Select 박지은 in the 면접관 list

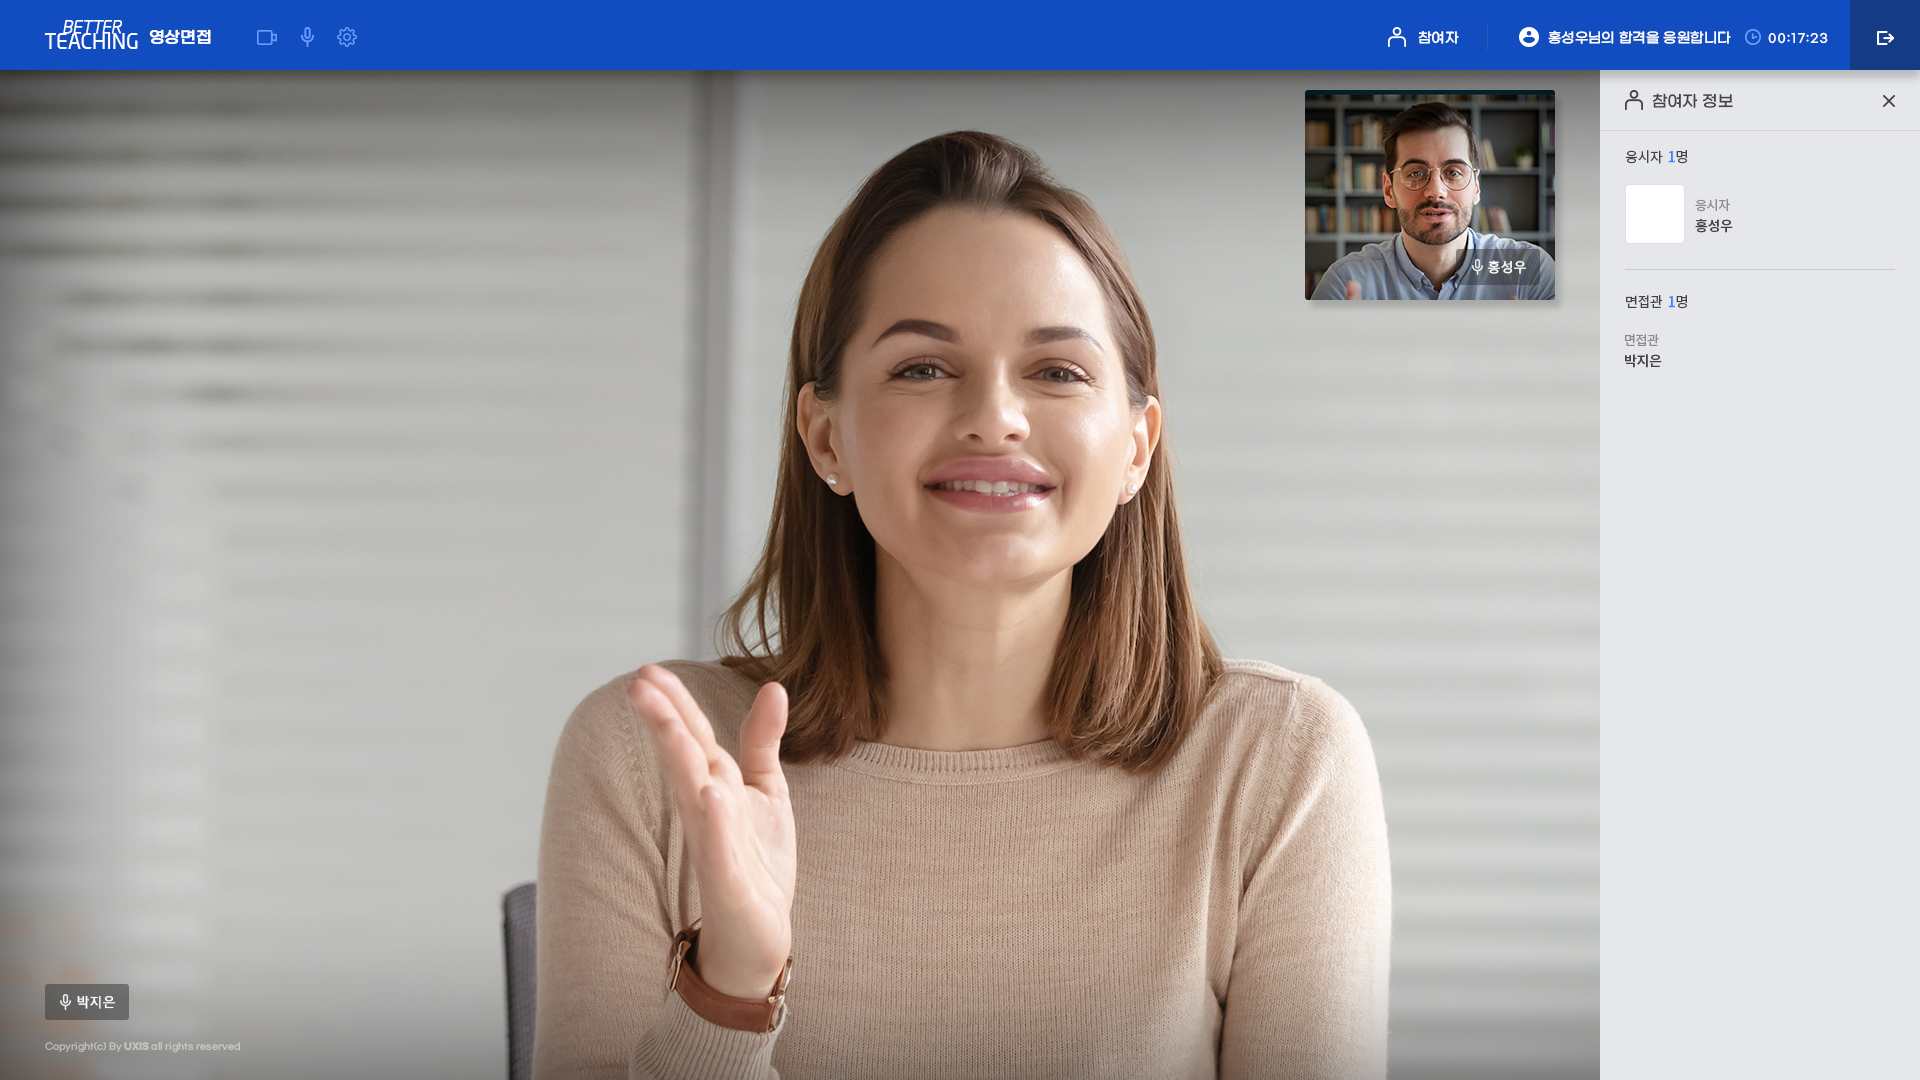point(1643,361)
